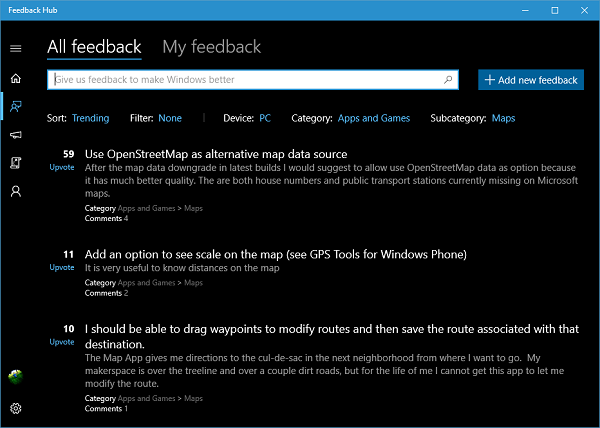Open 'Use OpenStreetMap as alternative map data source'

216,154
